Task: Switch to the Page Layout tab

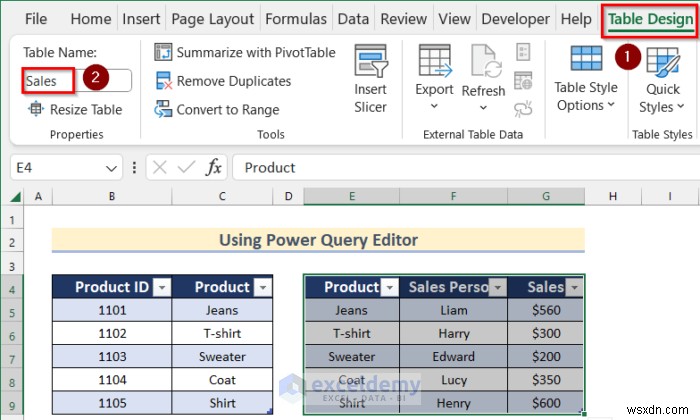Action: [x=212, y=19]
